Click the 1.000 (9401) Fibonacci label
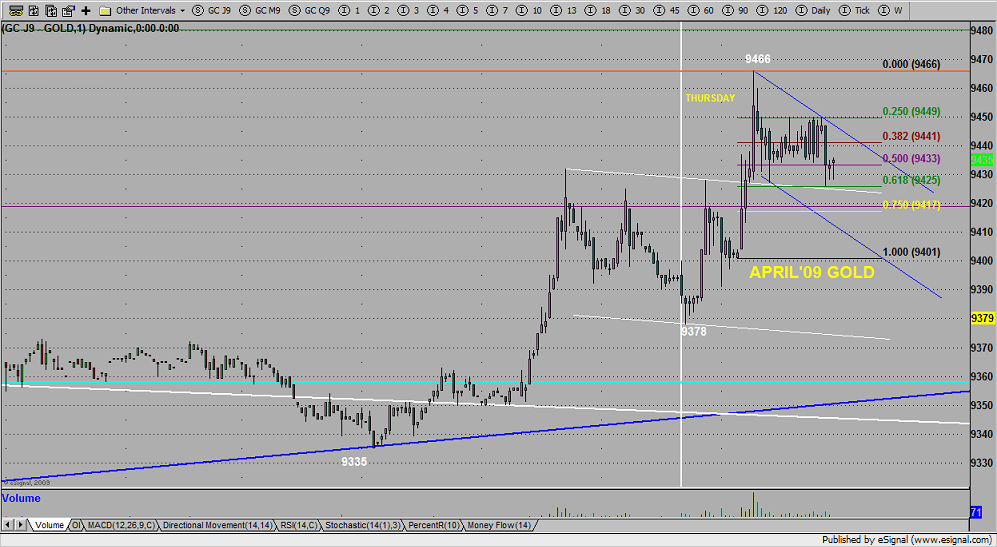 click(911, 252)
